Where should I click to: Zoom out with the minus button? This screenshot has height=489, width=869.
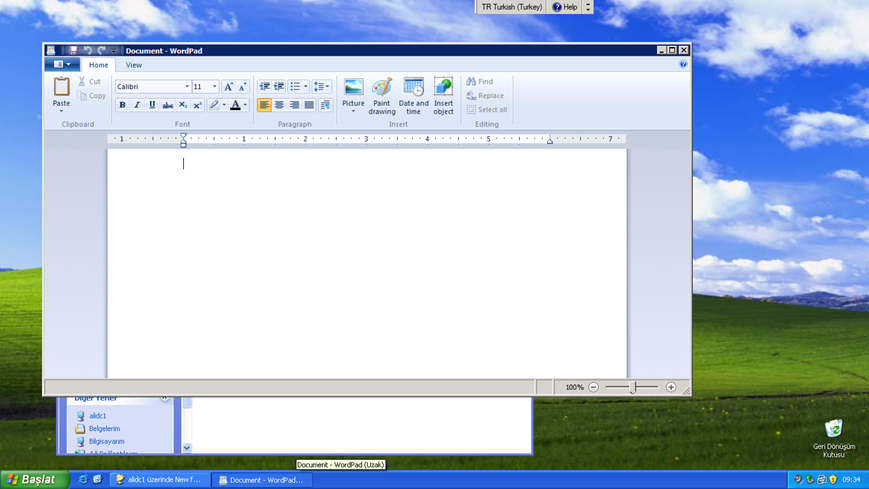[594, 387]
